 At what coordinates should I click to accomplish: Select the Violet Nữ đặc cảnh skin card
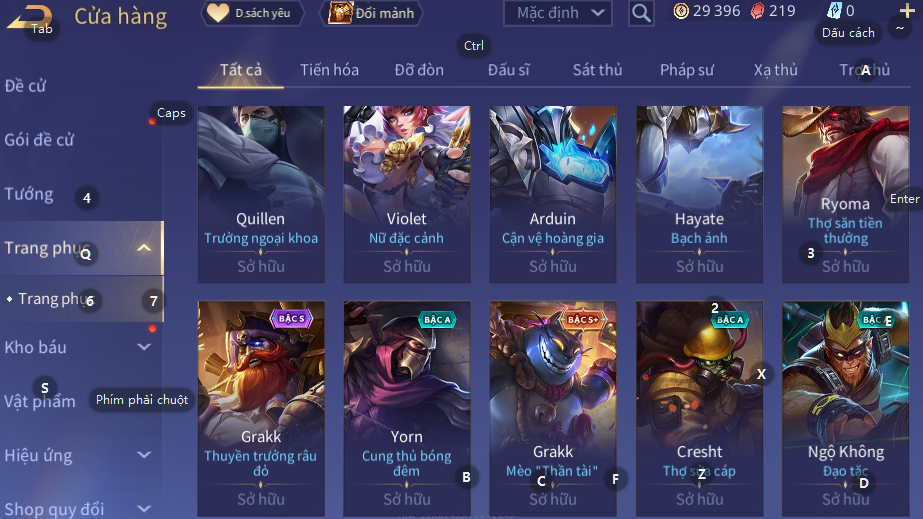tap(407, 194)
